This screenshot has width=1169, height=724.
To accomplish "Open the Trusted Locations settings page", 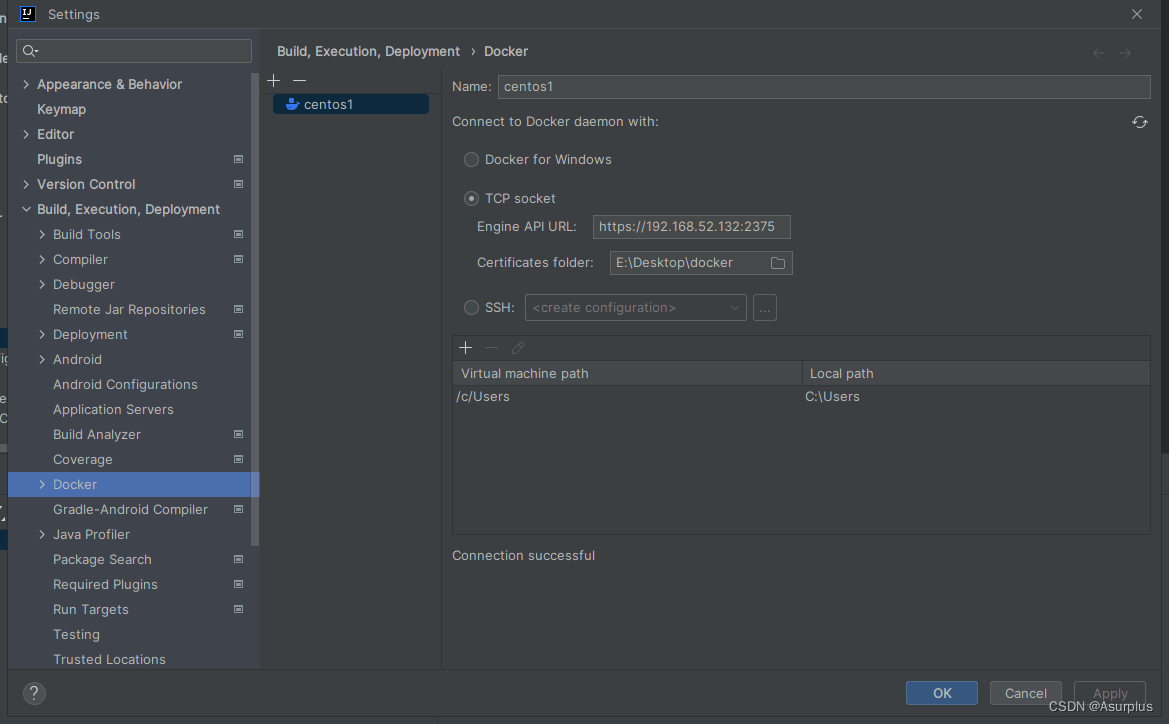I will tap(109, 659).
